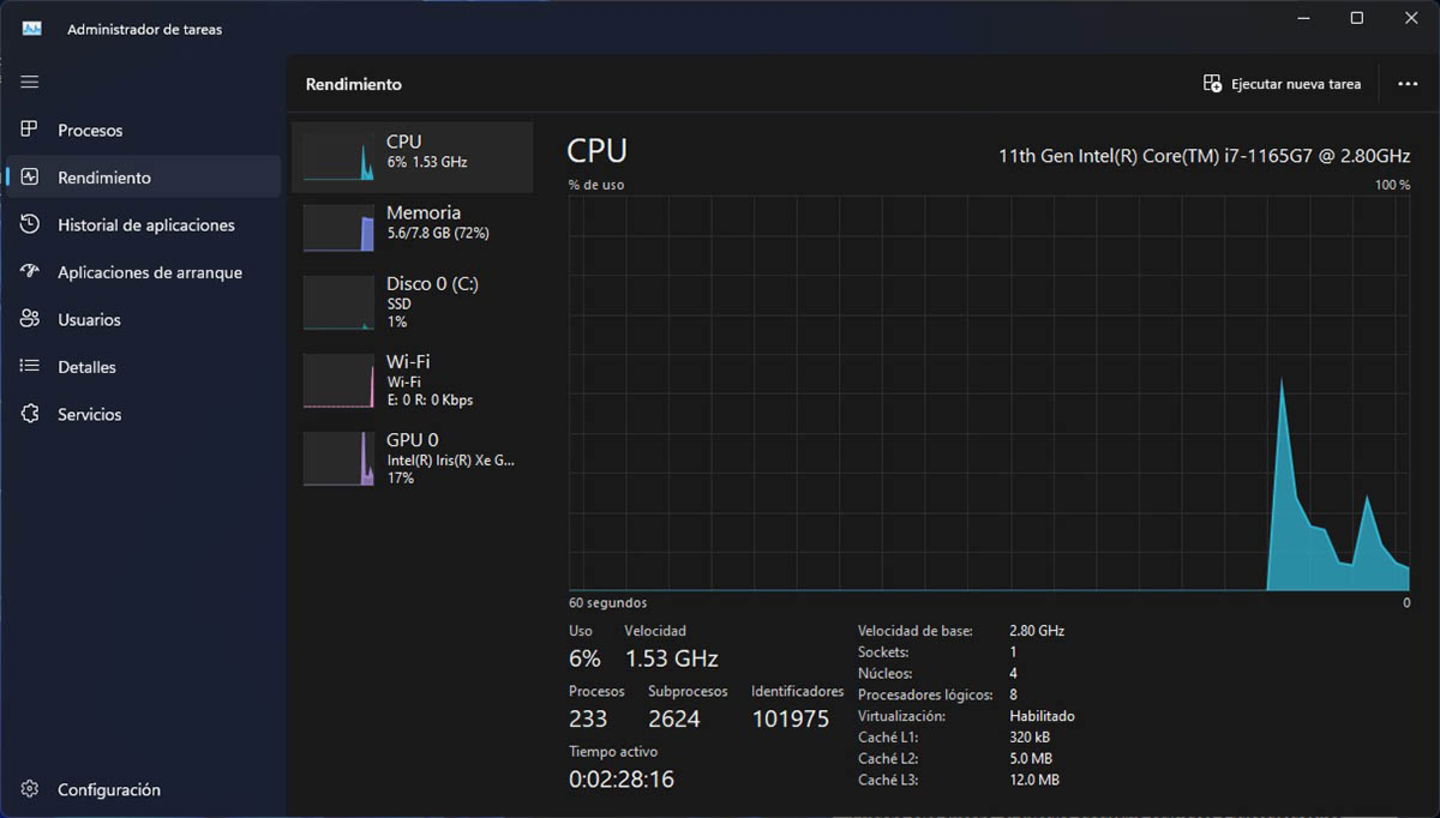Screen dimensions: 1440x818
Task: Click the Wi-Fi E: 0 R: 0 Kbps text
Action: (430, 400)
